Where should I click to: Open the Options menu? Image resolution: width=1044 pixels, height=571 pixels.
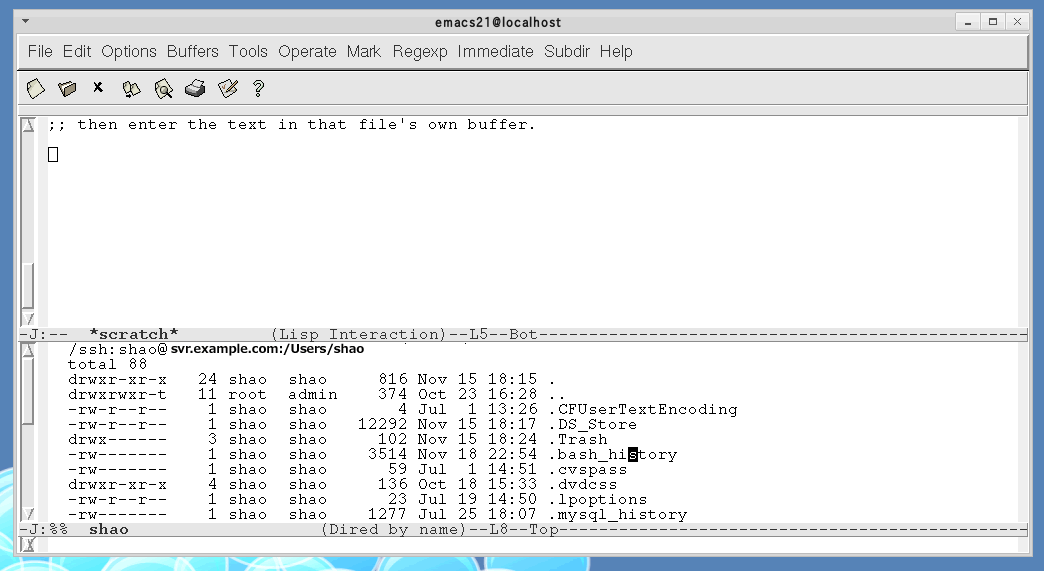[129, 51]
